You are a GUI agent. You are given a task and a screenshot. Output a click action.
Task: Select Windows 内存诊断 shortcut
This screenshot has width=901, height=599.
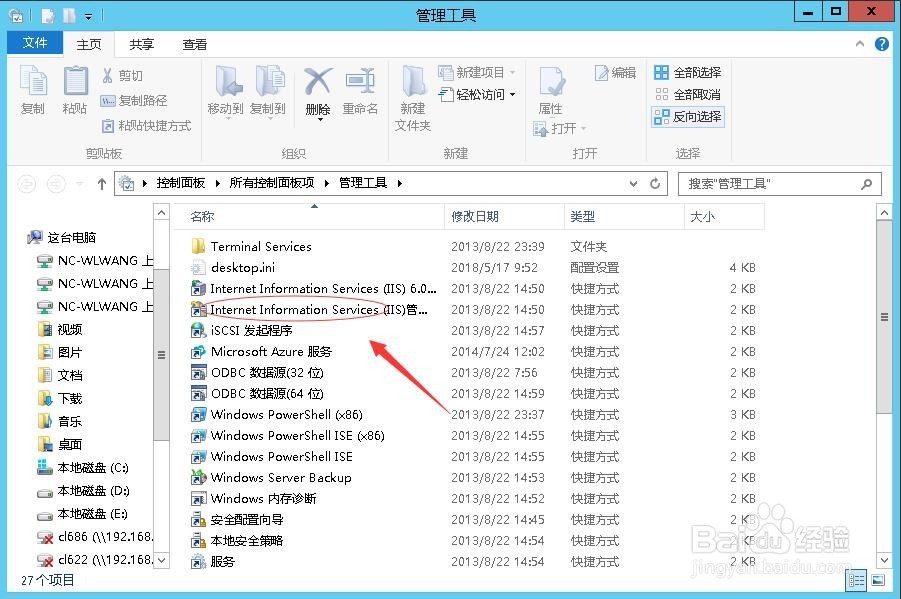point(254,498)
